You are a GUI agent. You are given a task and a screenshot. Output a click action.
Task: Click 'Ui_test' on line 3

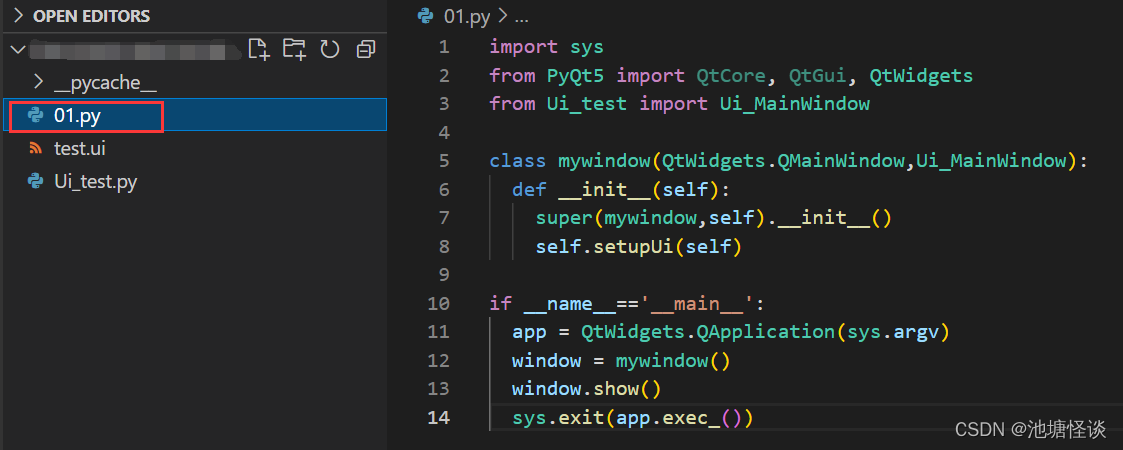(x=587, y=105)
